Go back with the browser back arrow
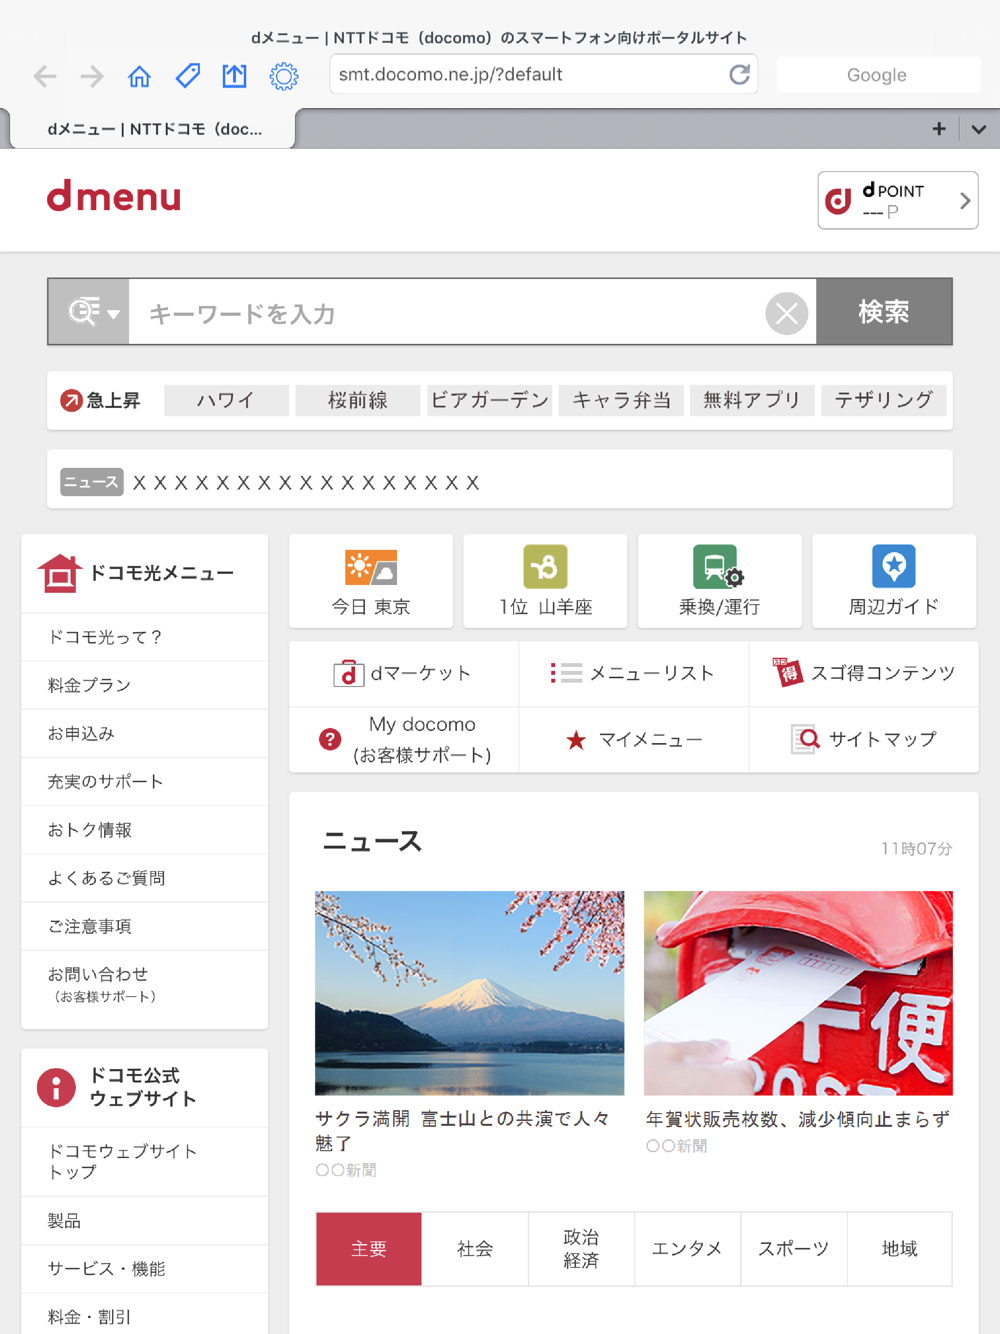 click(45, 76)
